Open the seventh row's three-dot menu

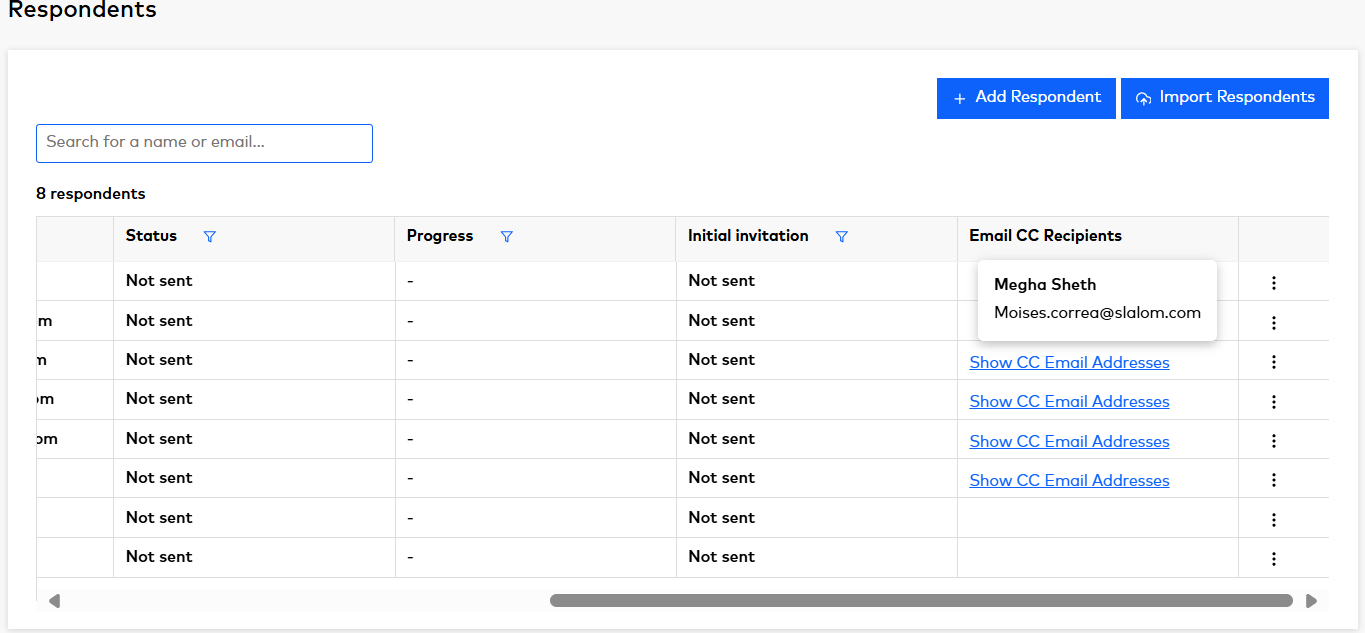1273,519
